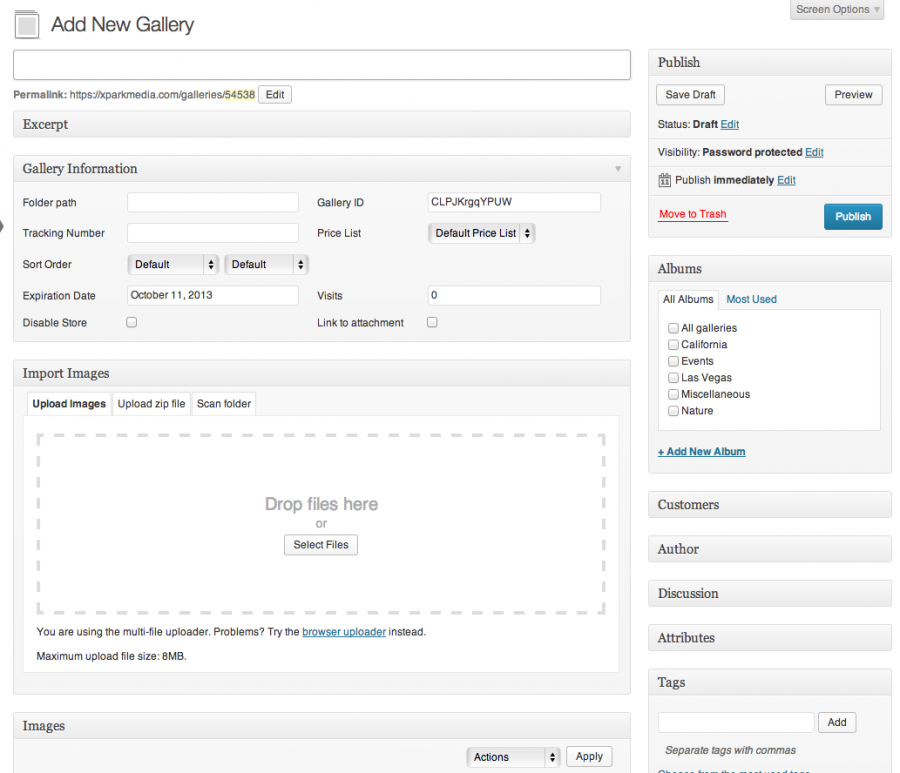Open the Most Used albums tab

coord(751,299)
